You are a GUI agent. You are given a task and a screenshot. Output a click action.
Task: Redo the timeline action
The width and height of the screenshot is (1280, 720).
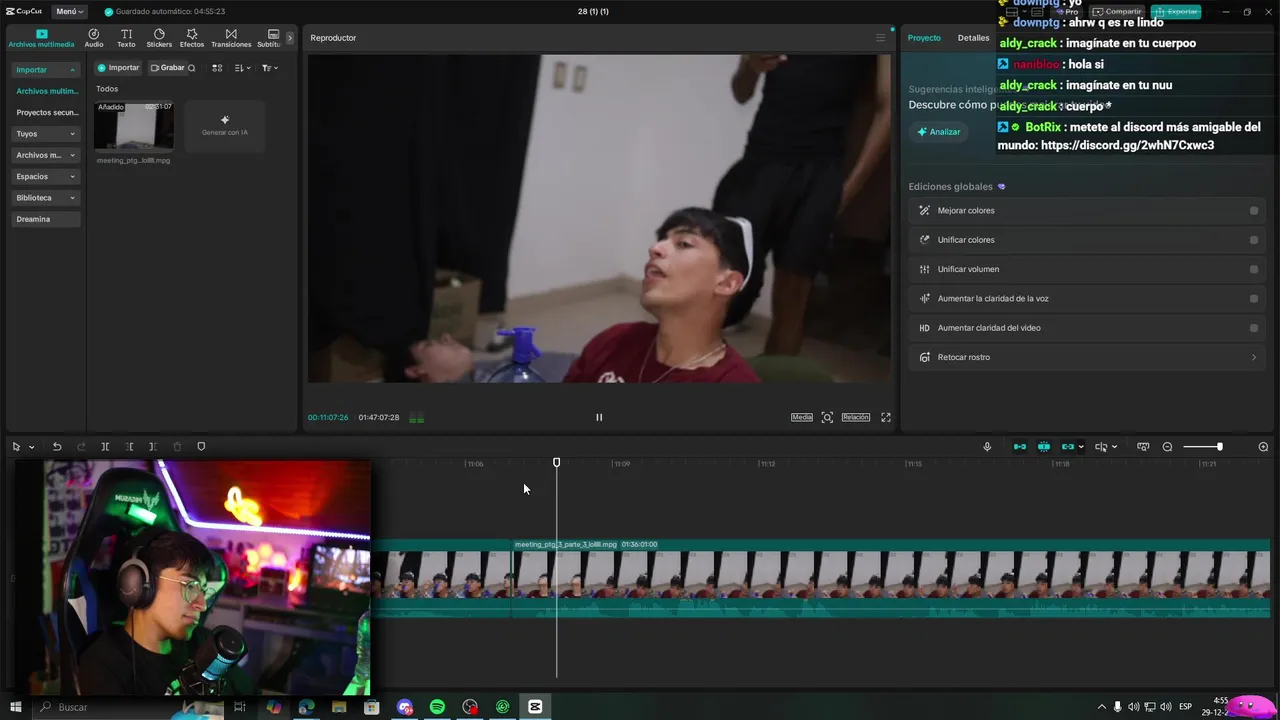pos(81,447)
